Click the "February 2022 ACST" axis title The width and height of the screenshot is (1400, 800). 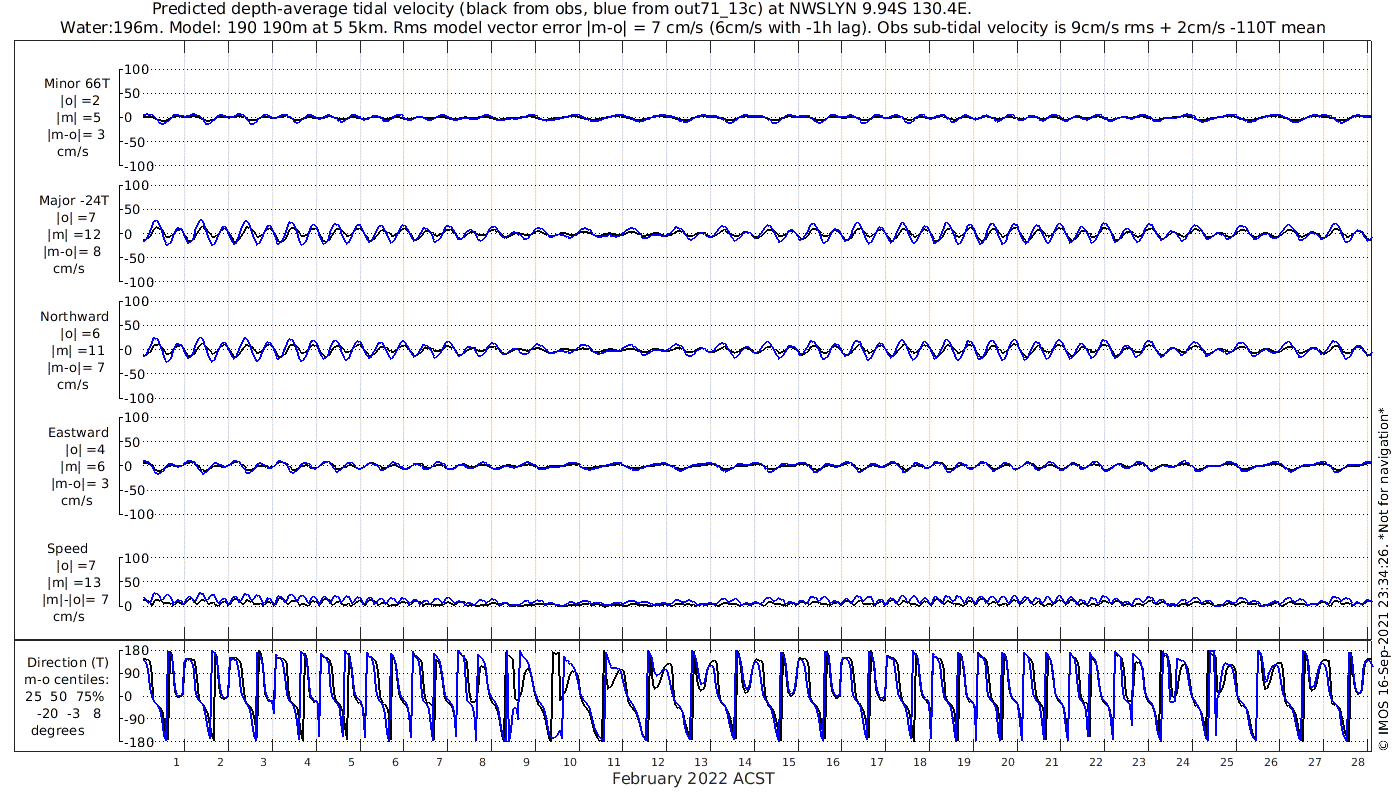pos(693,779)
